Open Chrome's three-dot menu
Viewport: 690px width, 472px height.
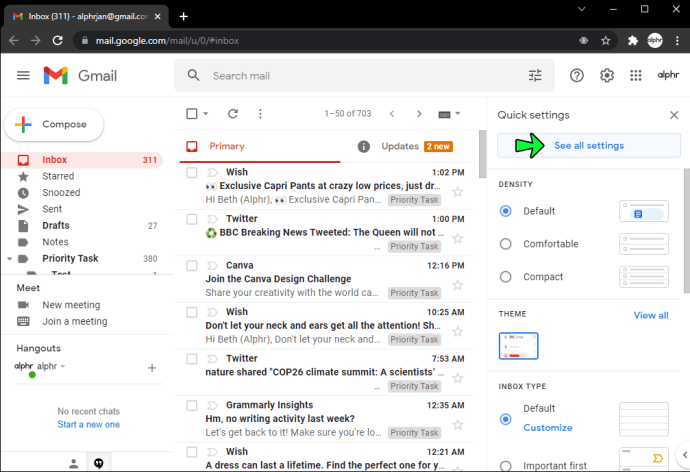point(677,41)
